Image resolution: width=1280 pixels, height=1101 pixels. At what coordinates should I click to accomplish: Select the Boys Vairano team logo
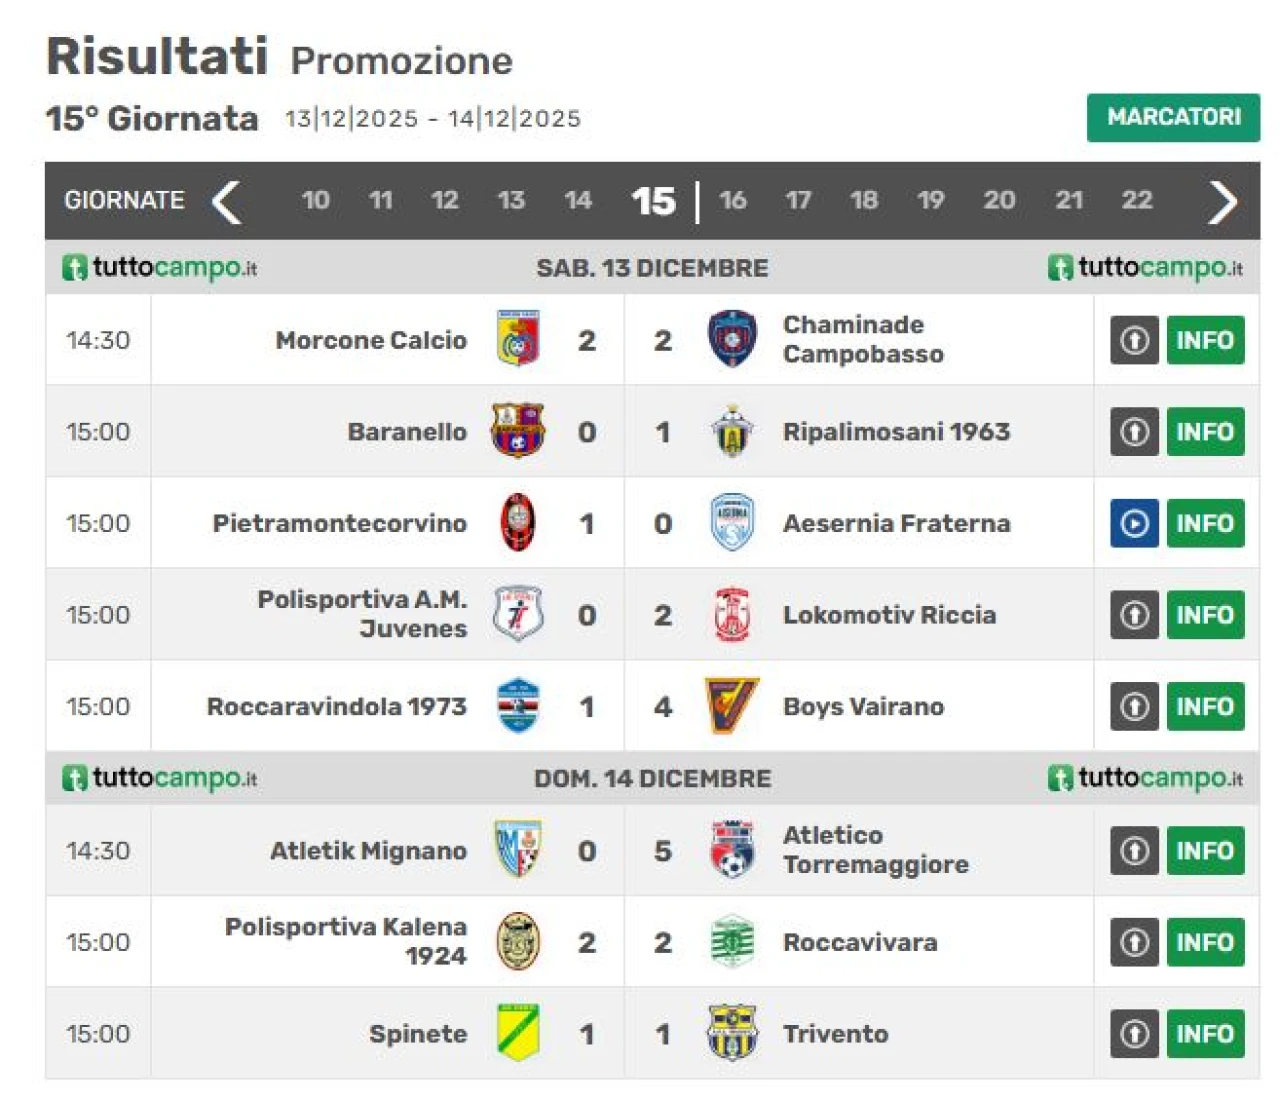point(732,706)
